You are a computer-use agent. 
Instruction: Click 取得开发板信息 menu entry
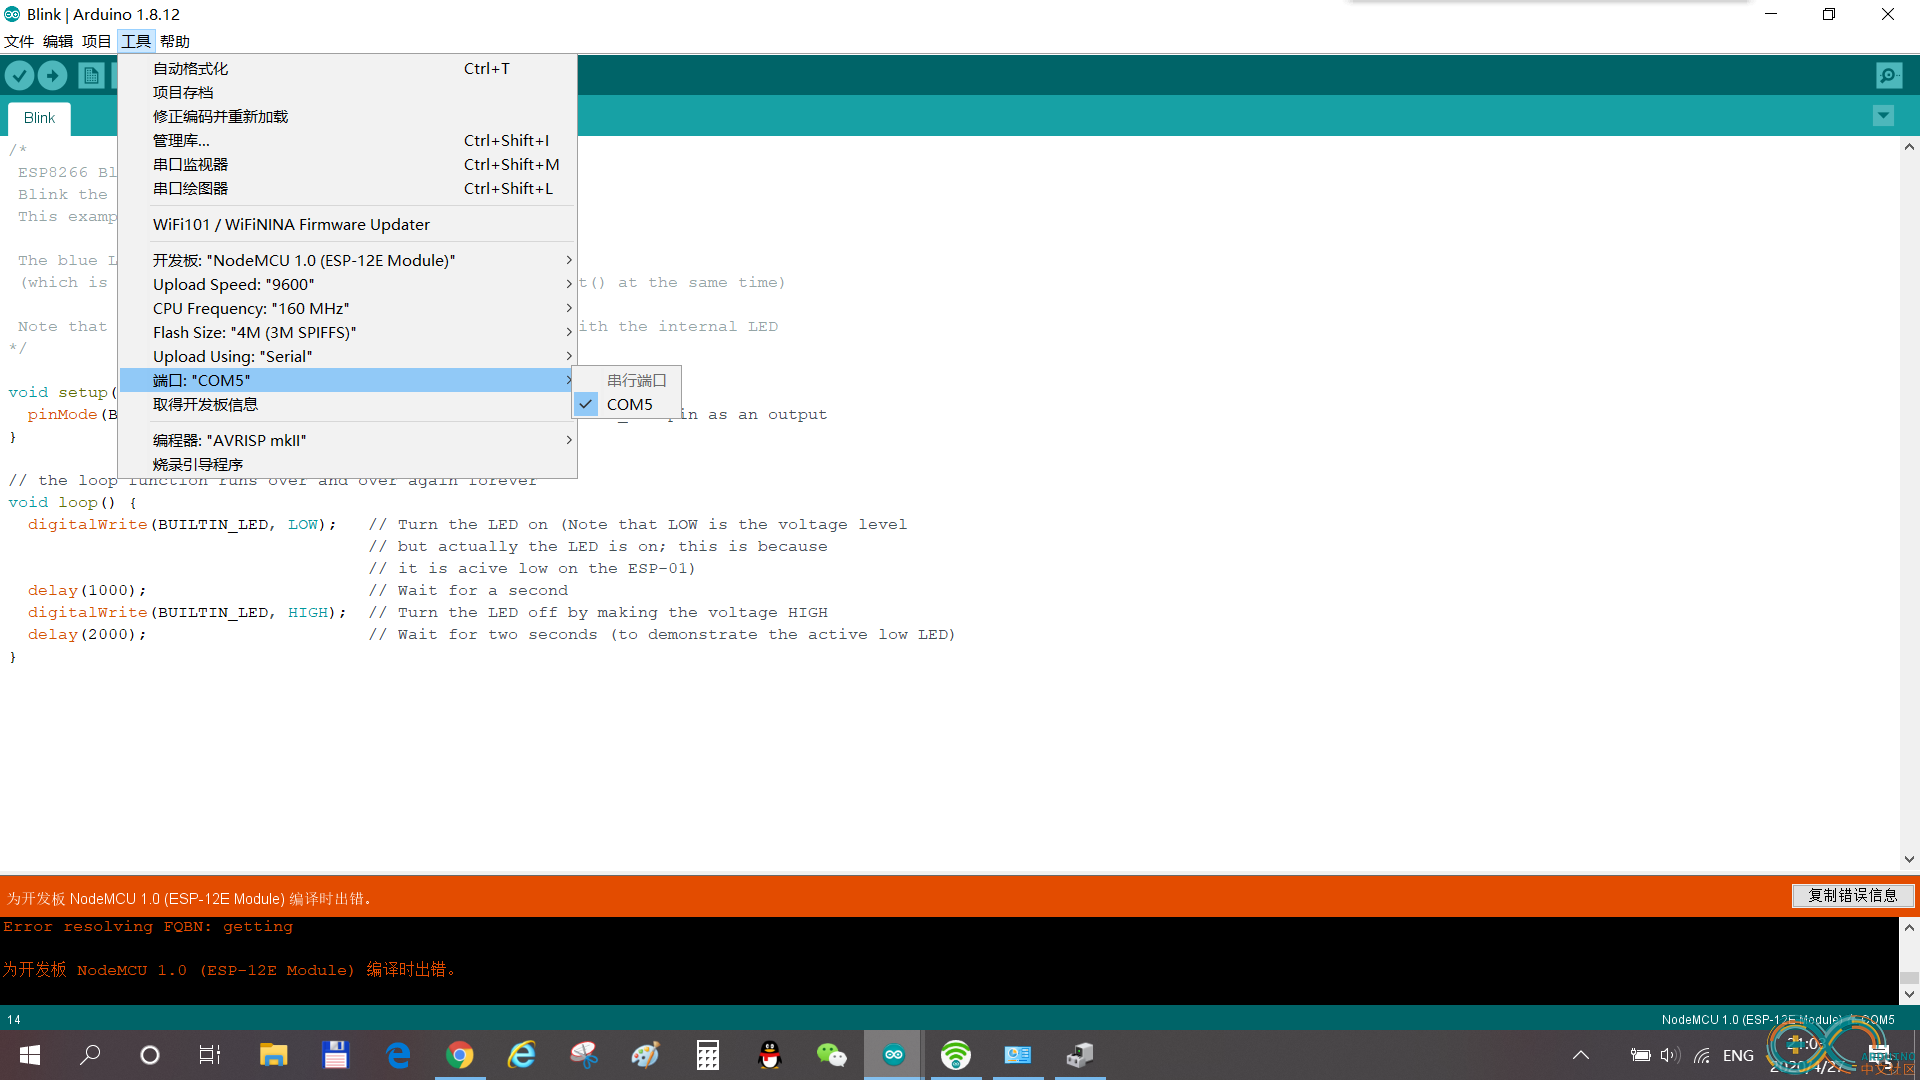pos(347,404)
